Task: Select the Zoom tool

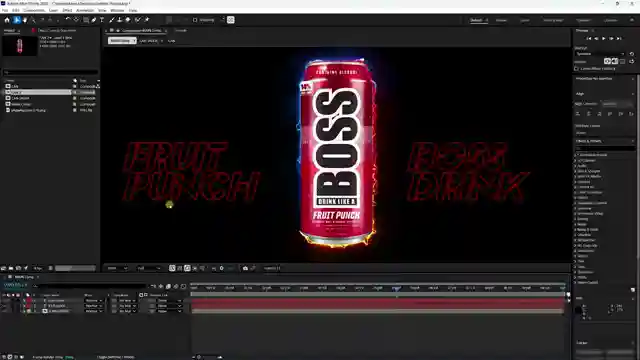Action: coord(33,20)
